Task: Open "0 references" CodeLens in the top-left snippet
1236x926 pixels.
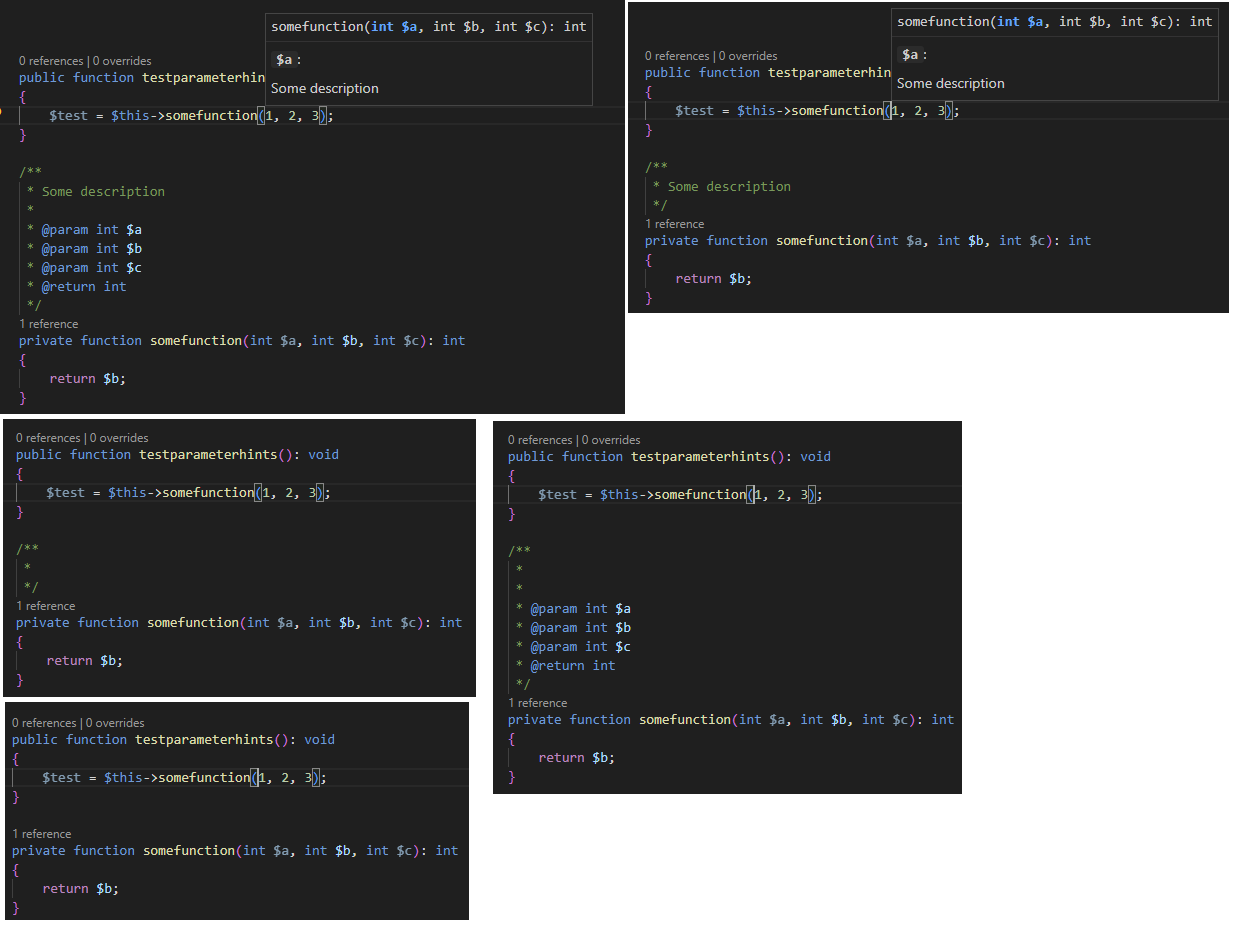Action: [x=51, y=61]
